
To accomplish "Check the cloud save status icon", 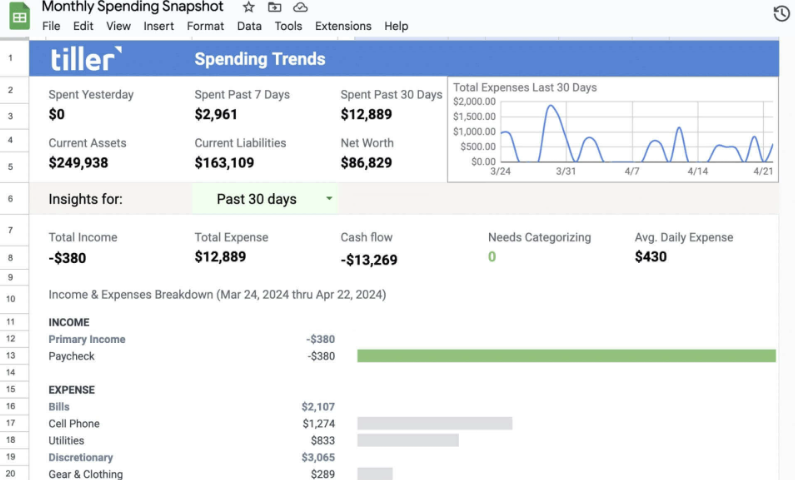I will [x=300, y=7].
